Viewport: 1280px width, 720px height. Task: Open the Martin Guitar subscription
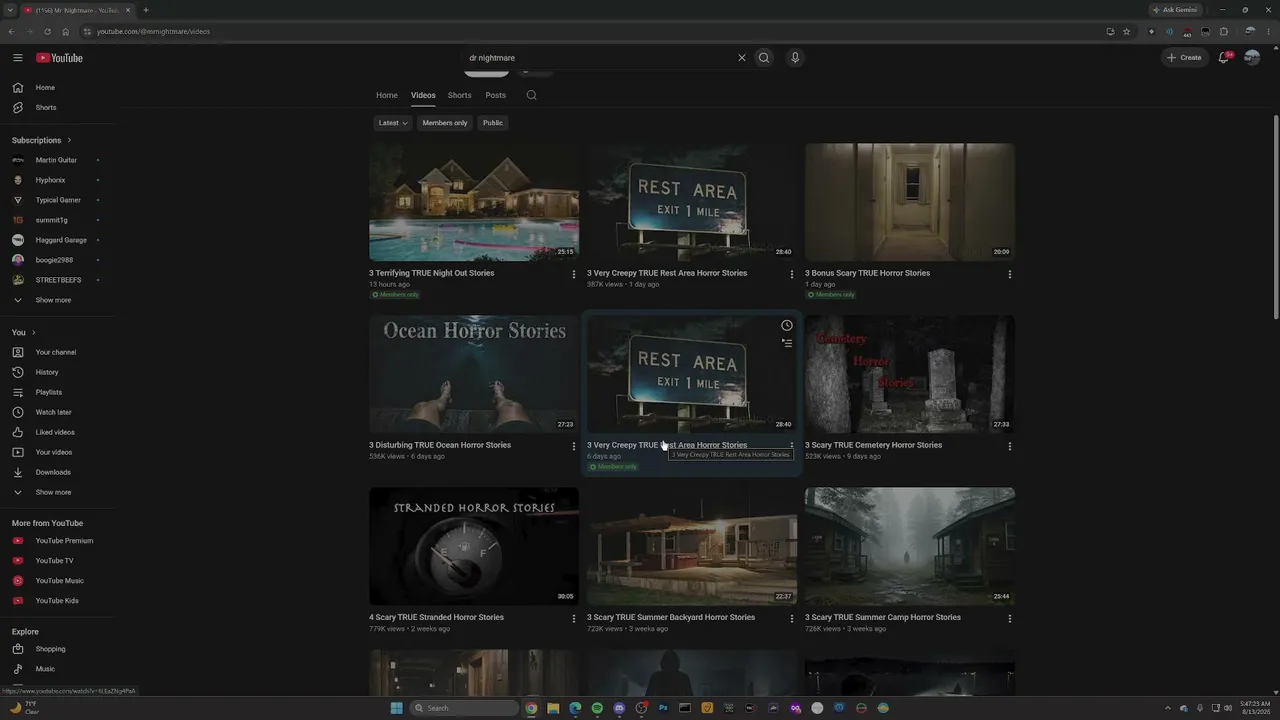click(57, 160)
